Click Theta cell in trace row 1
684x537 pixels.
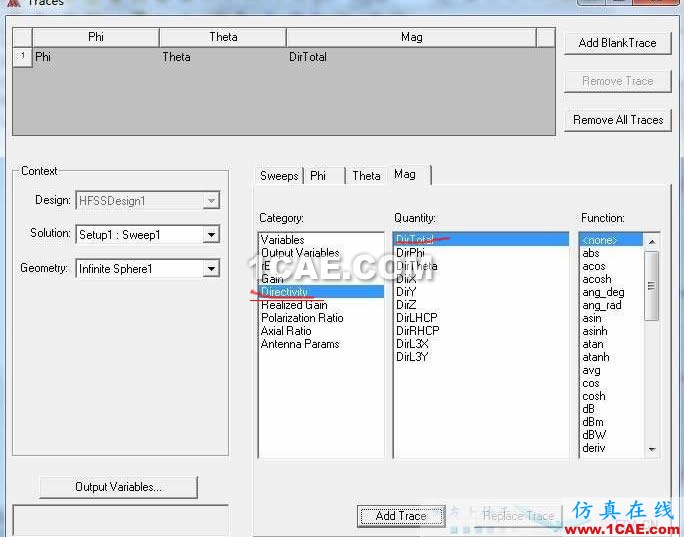click(223, 57)
